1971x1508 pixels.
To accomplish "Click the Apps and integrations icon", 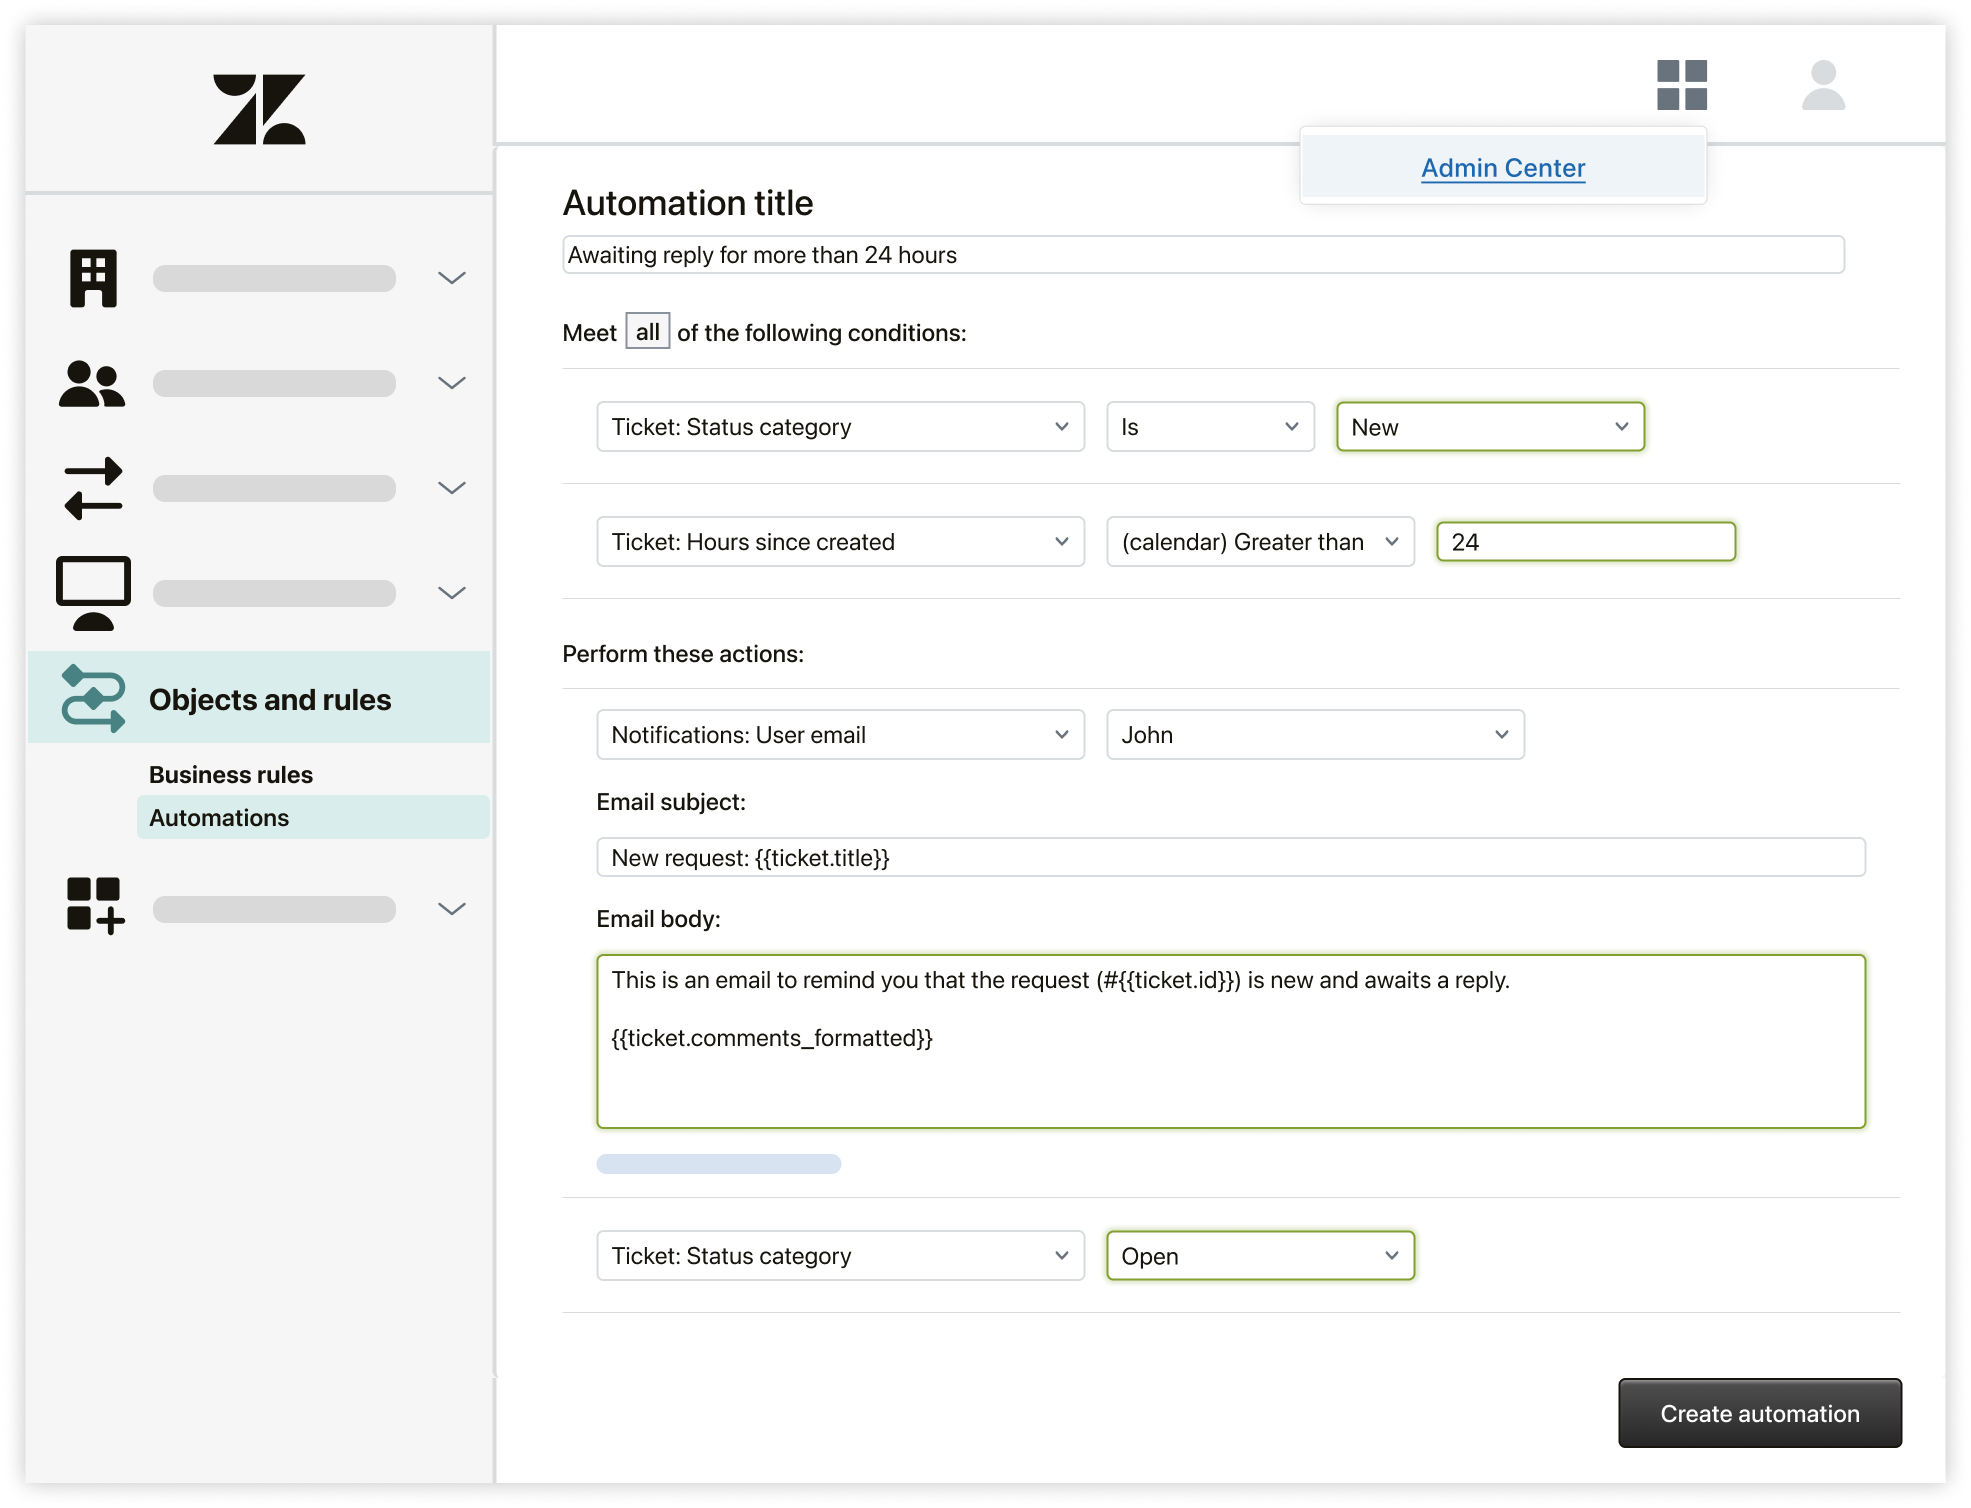I will click(95, 906).
